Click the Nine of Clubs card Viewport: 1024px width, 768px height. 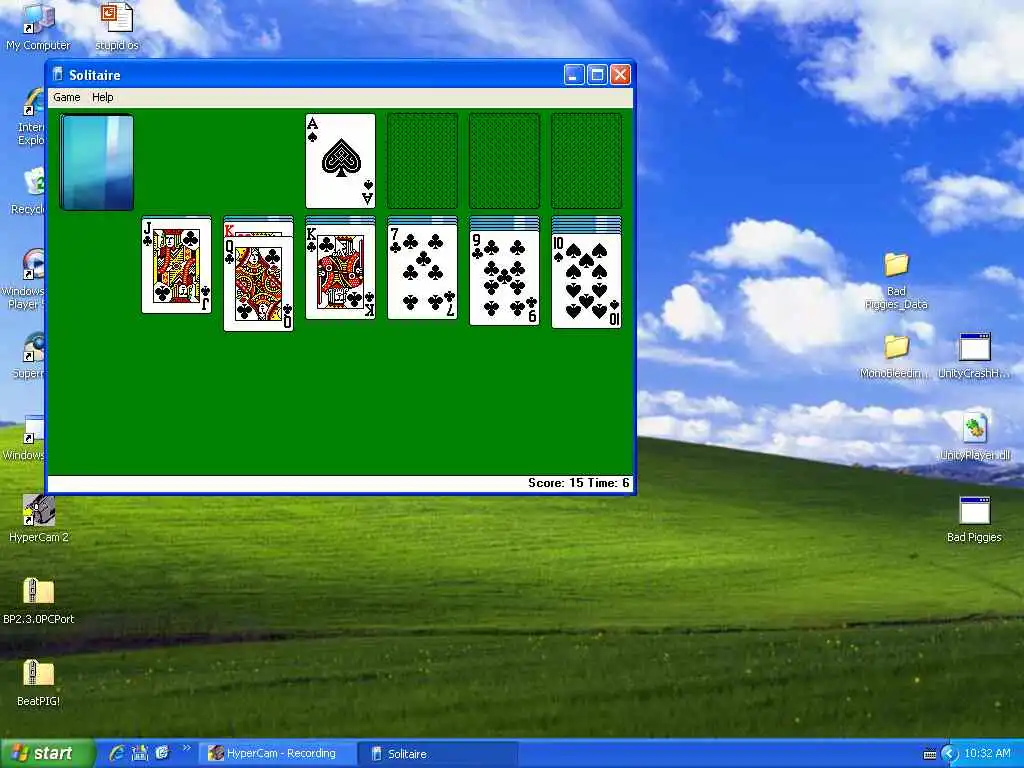point(504,278)
